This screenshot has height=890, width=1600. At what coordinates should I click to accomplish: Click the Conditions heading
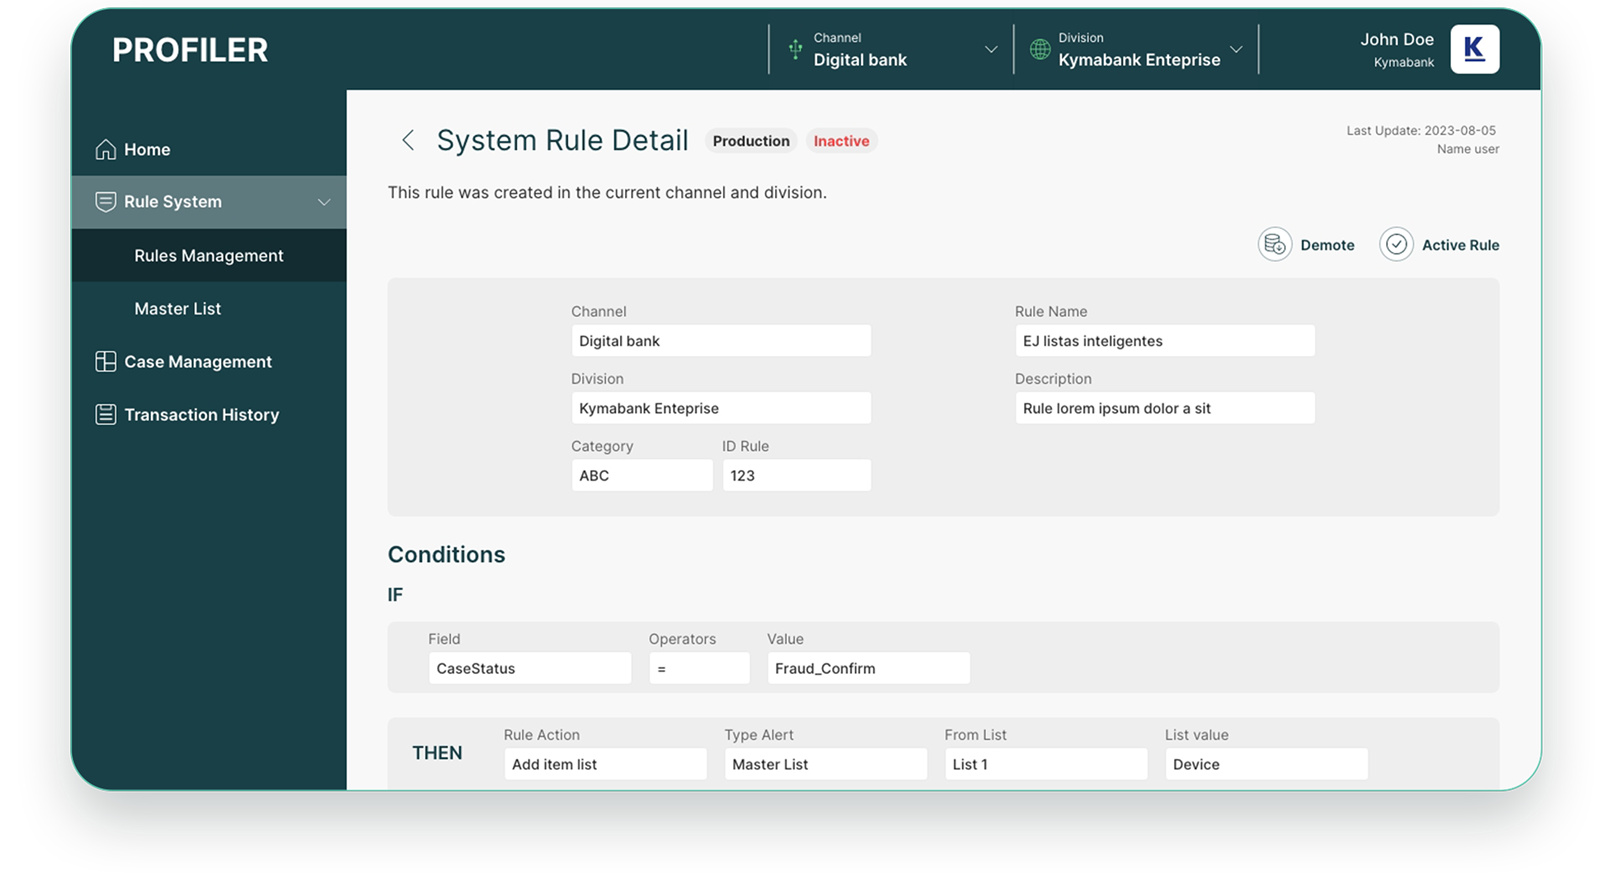(446, 555)
